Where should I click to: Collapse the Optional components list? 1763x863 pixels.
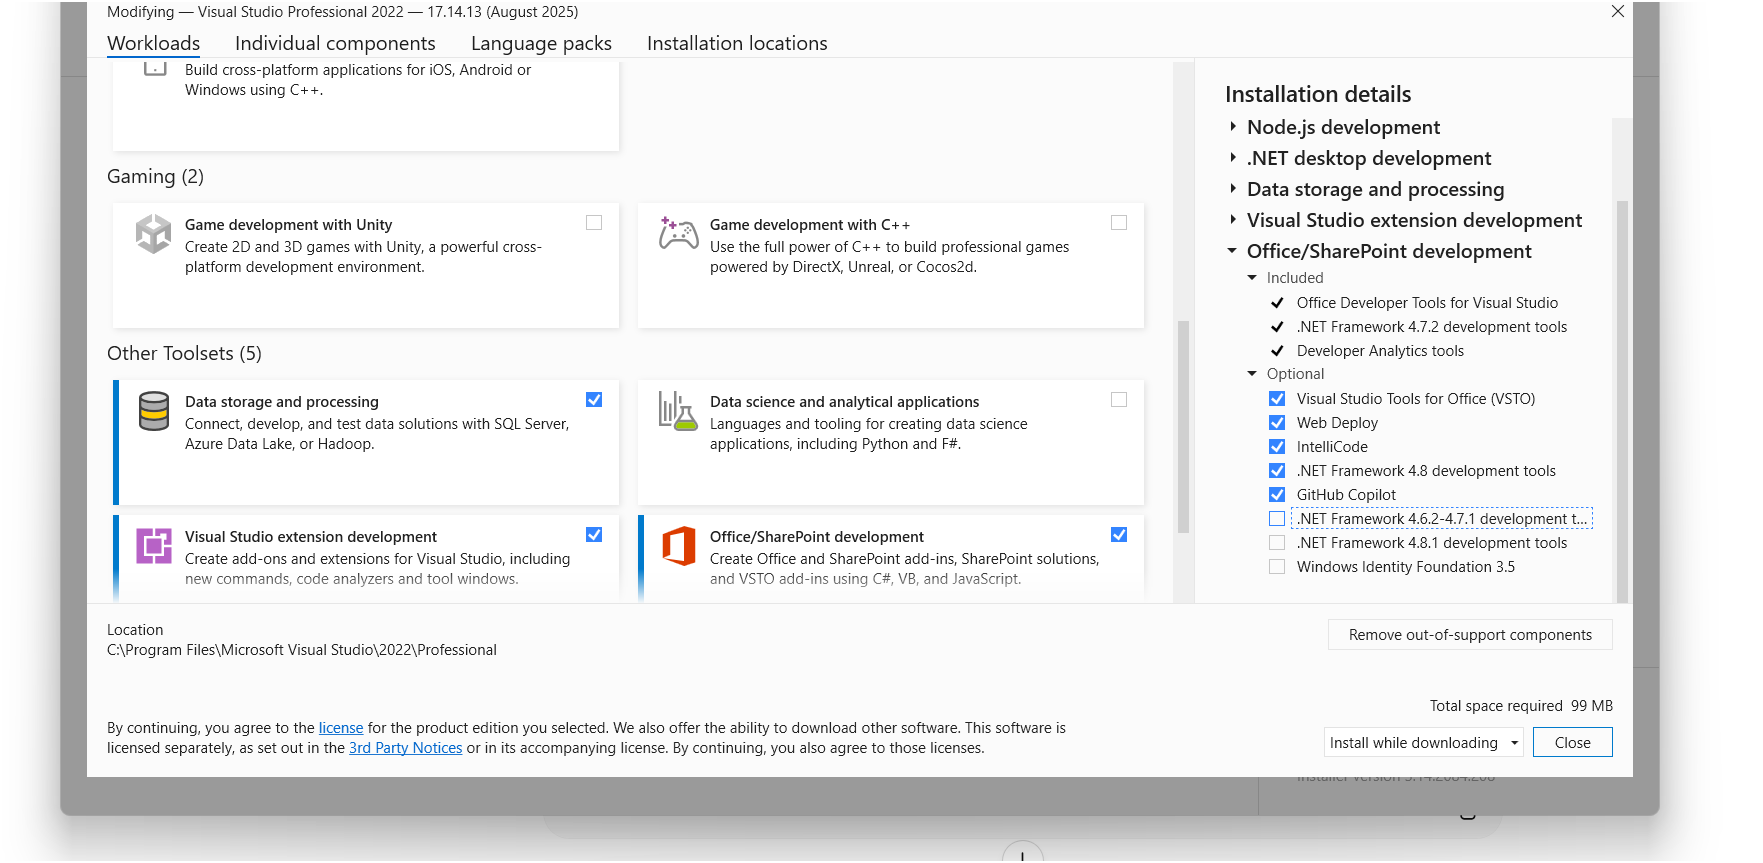1252,374
